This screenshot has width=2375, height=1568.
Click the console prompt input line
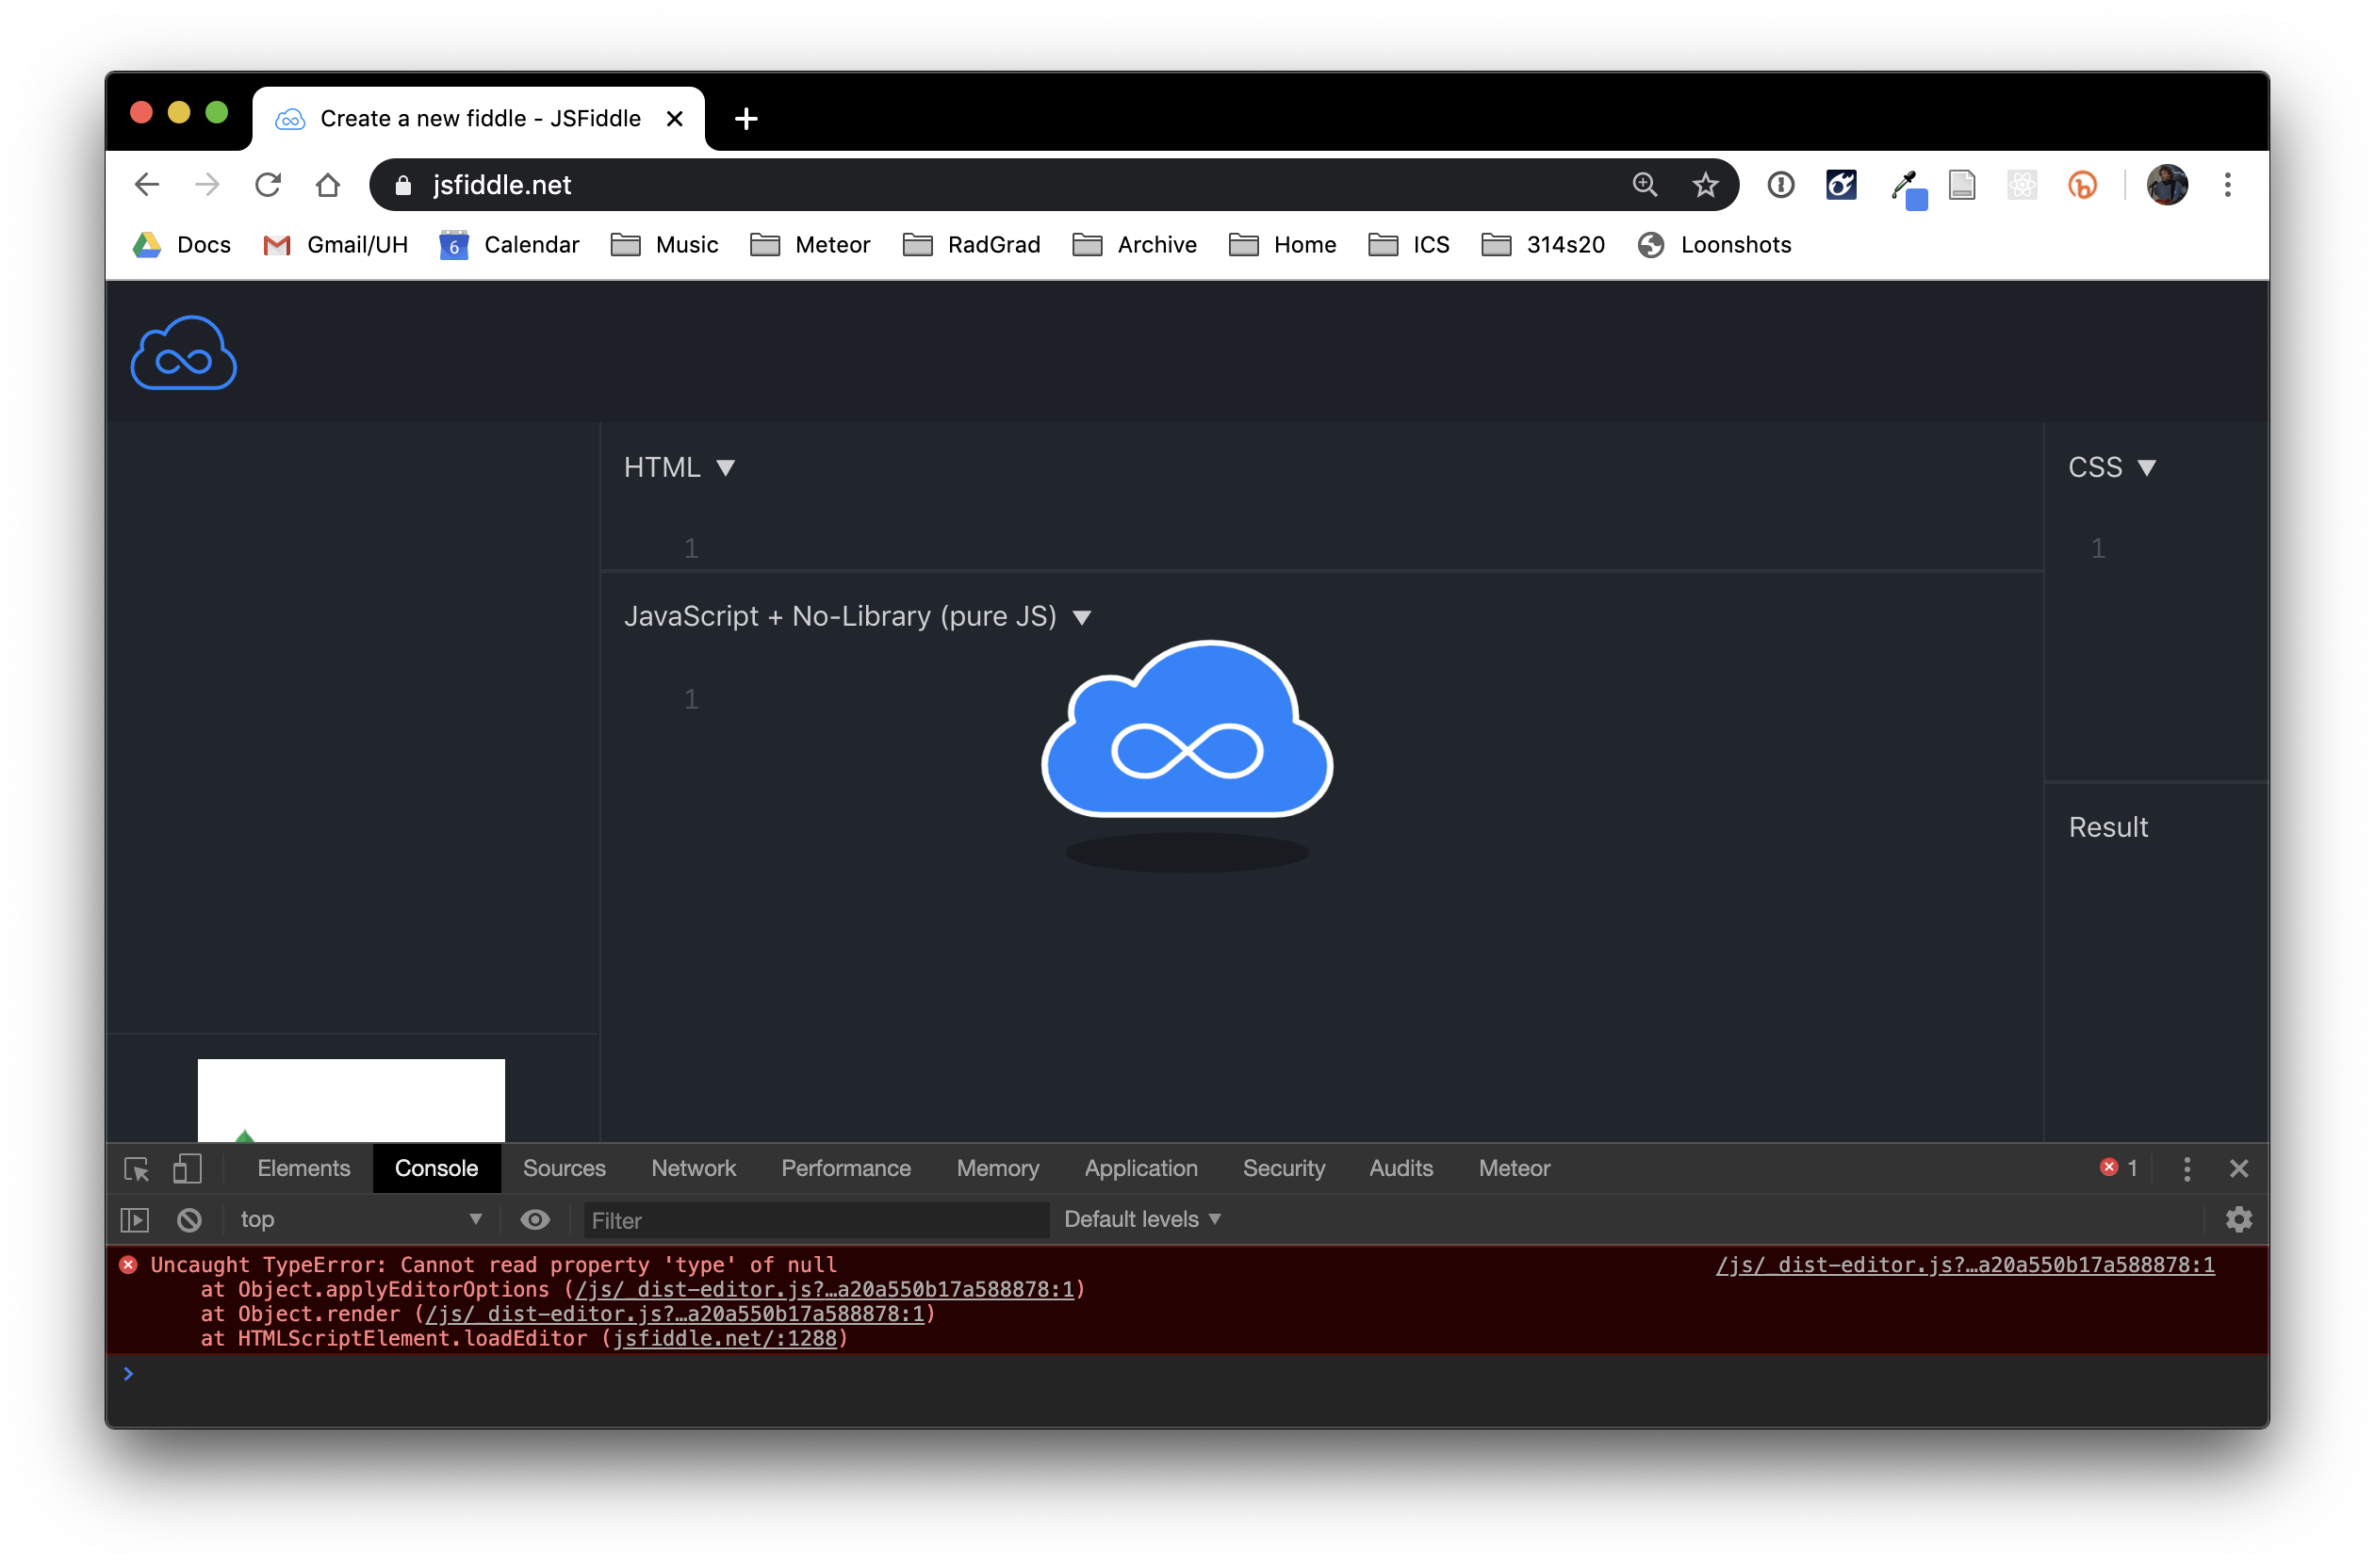(x=1187, y=1374)
